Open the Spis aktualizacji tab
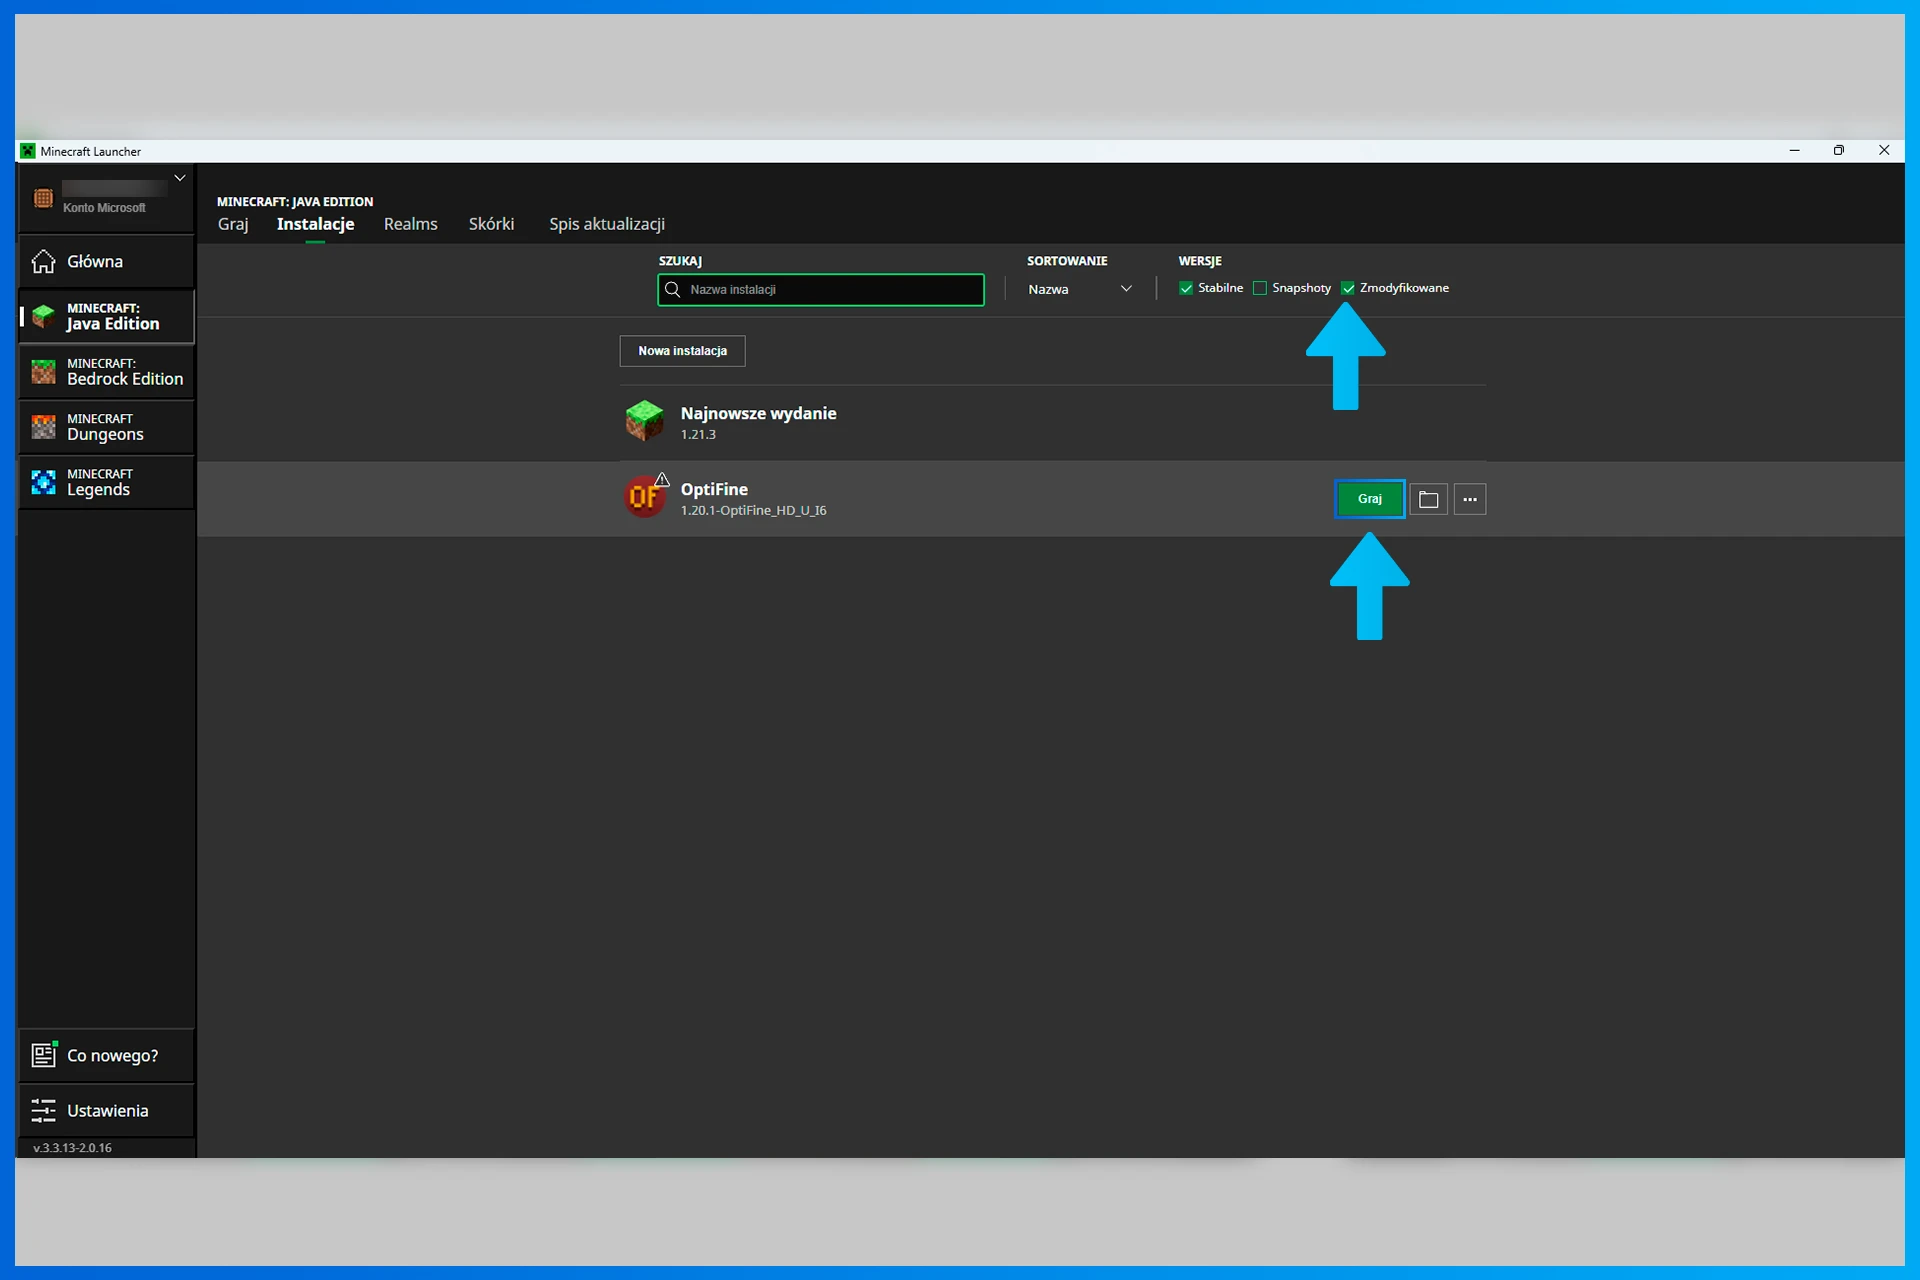The height and width of the screenshot is (1280, 1920). pos(606,224)
